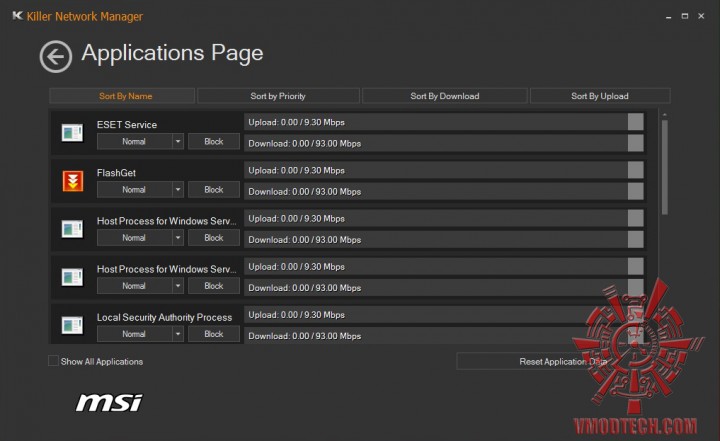720x441 pixels.
Task: Go back using the circled arrow icon
Action: tap(56, 57)
